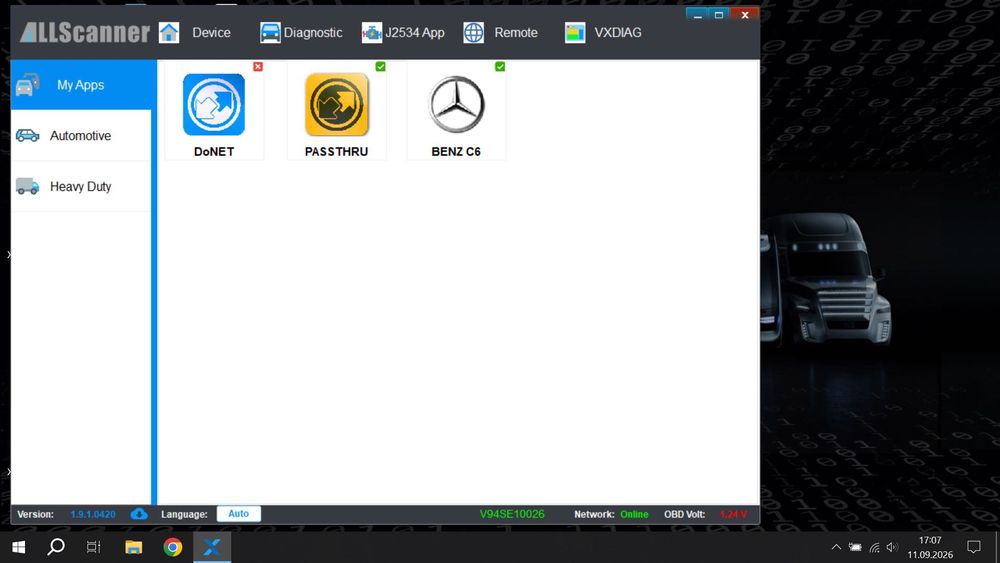The height and width of the screenshot is (563, 1000).
Task: Click the ALLScanner logo
Action: pos(84,33)
